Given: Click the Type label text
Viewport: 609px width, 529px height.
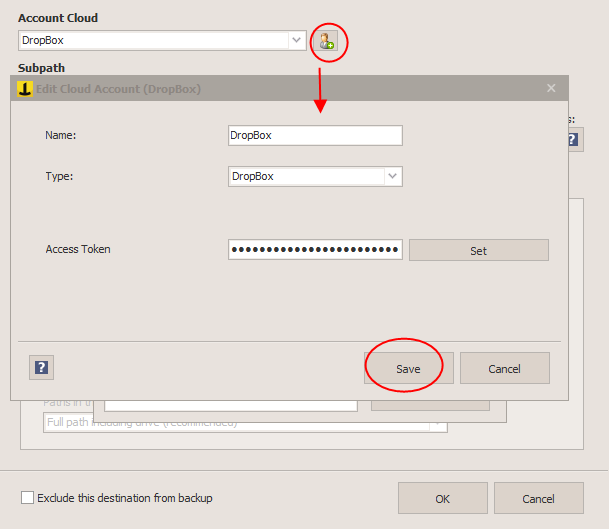Looking at the screenshot, I should (x=59, y=176).
